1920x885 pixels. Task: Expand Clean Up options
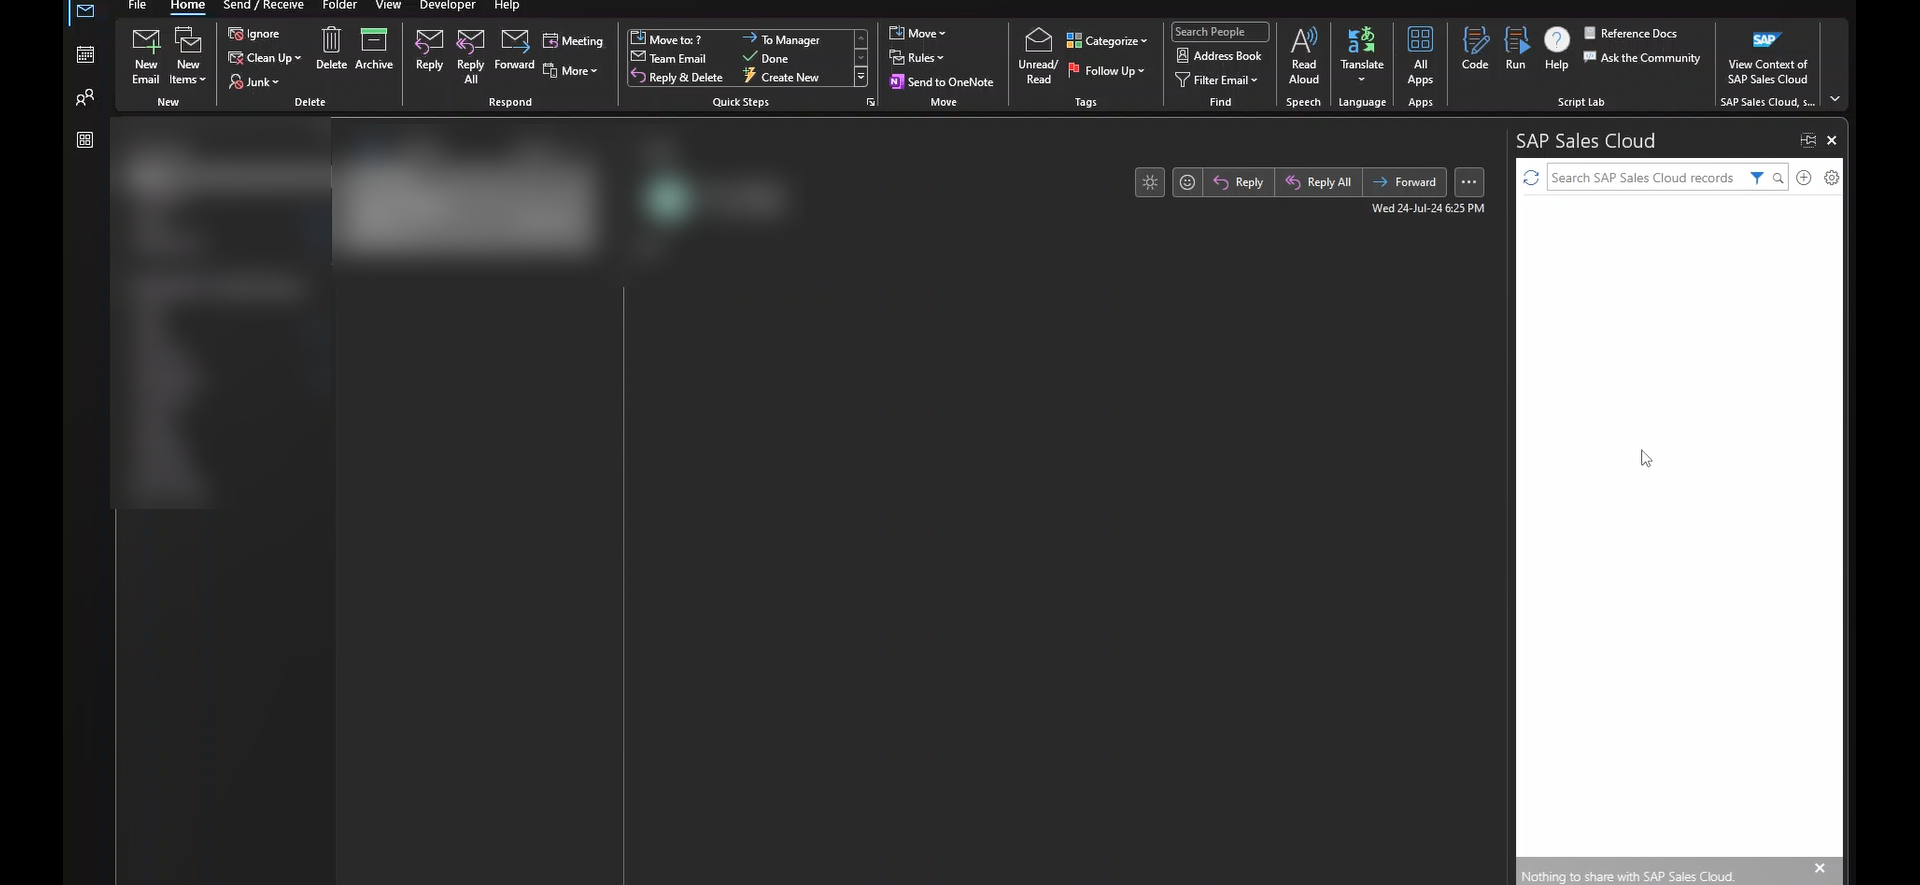(264, 58)
